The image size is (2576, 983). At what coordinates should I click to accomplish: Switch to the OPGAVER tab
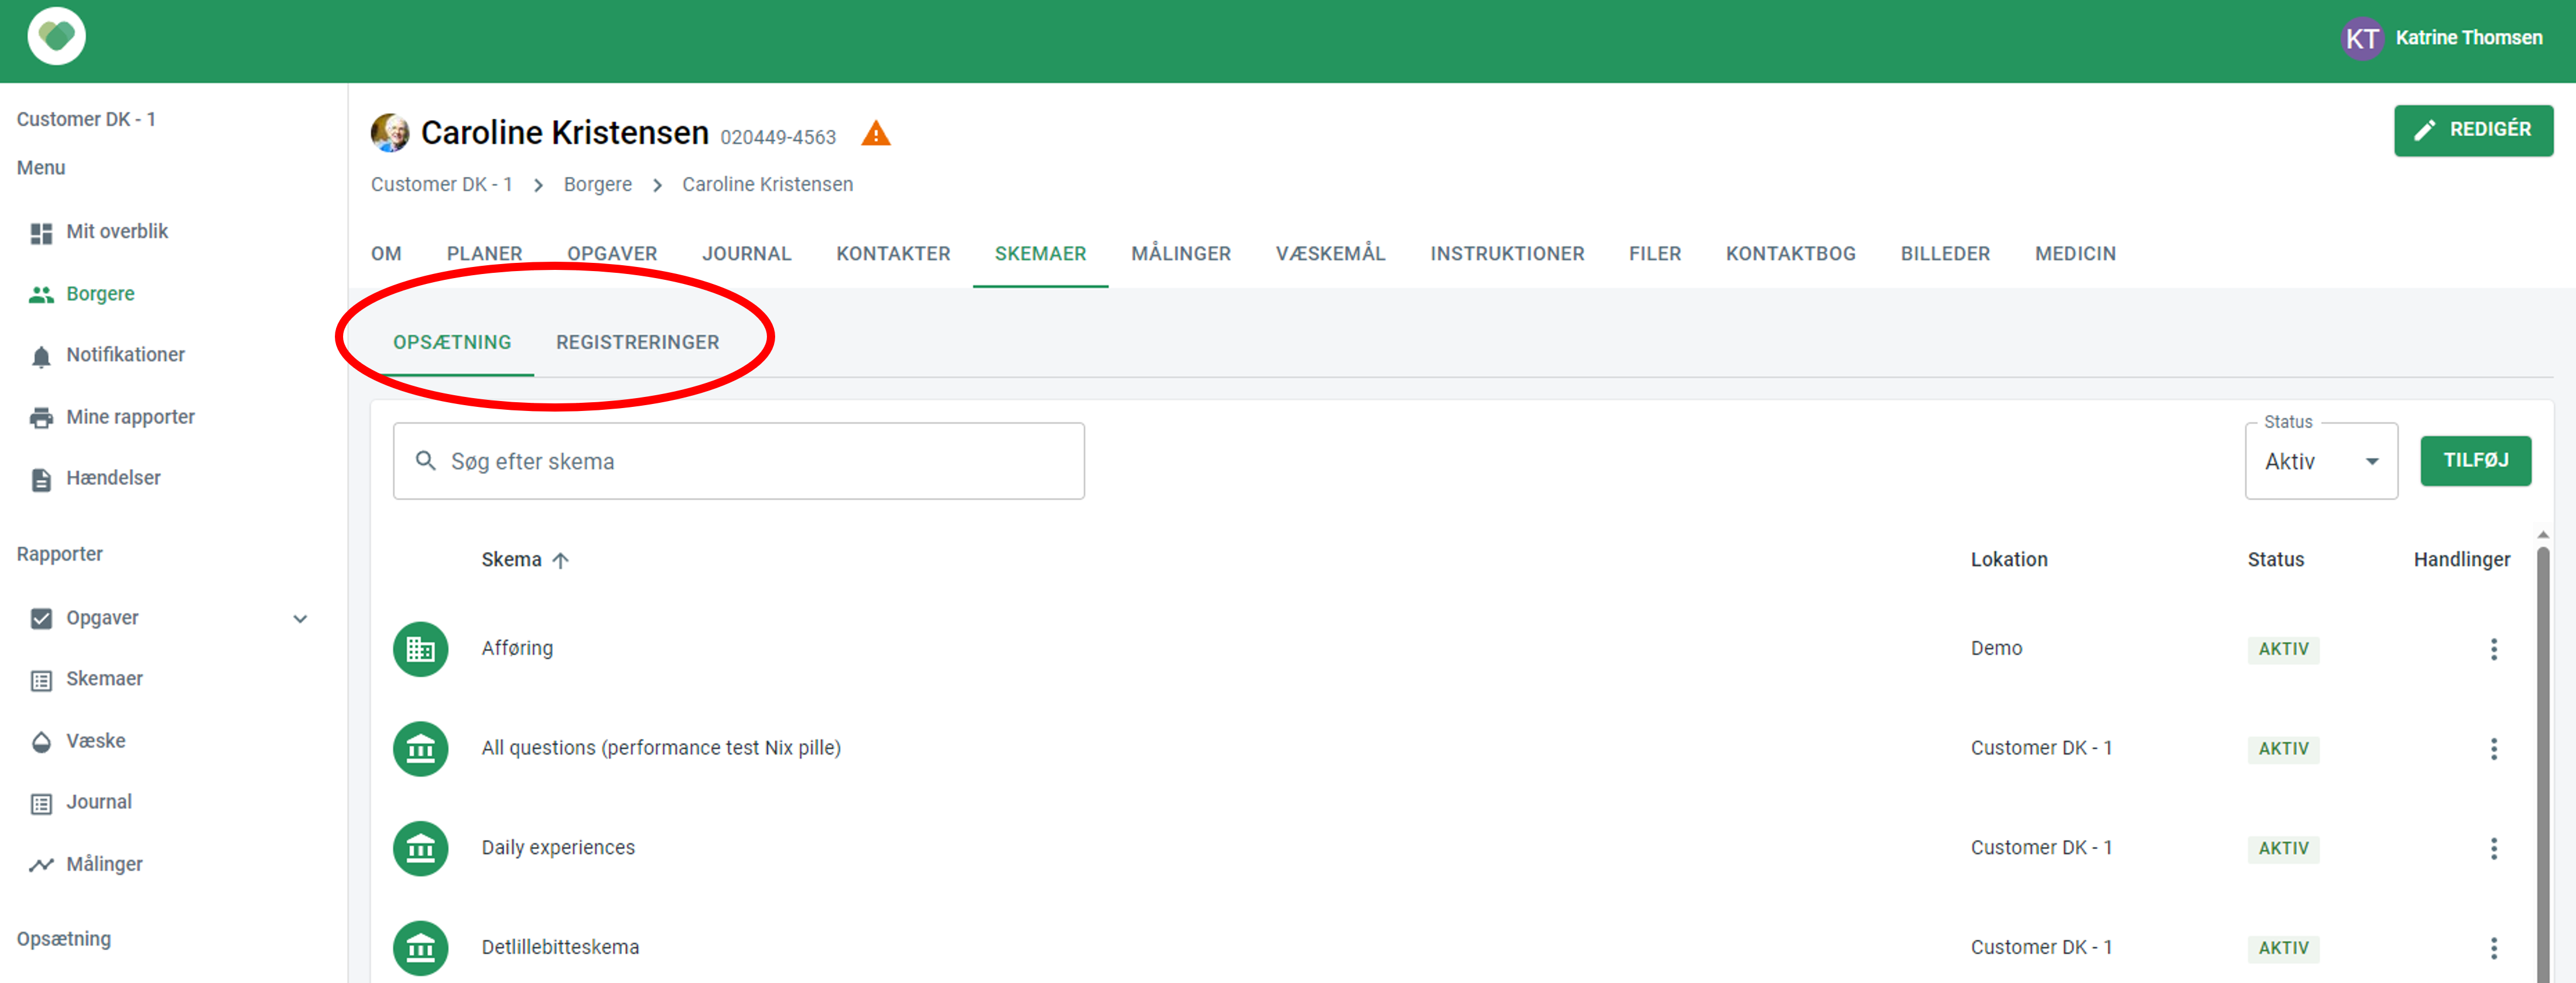coord(612,254)
